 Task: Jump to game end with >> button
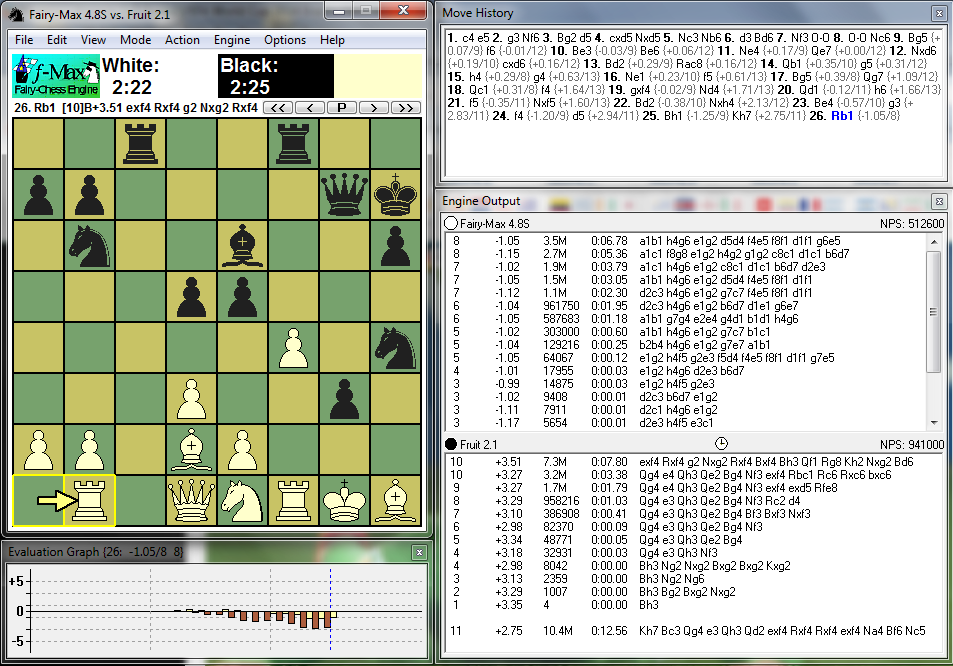pyautogui.click(x=405, y=108)
